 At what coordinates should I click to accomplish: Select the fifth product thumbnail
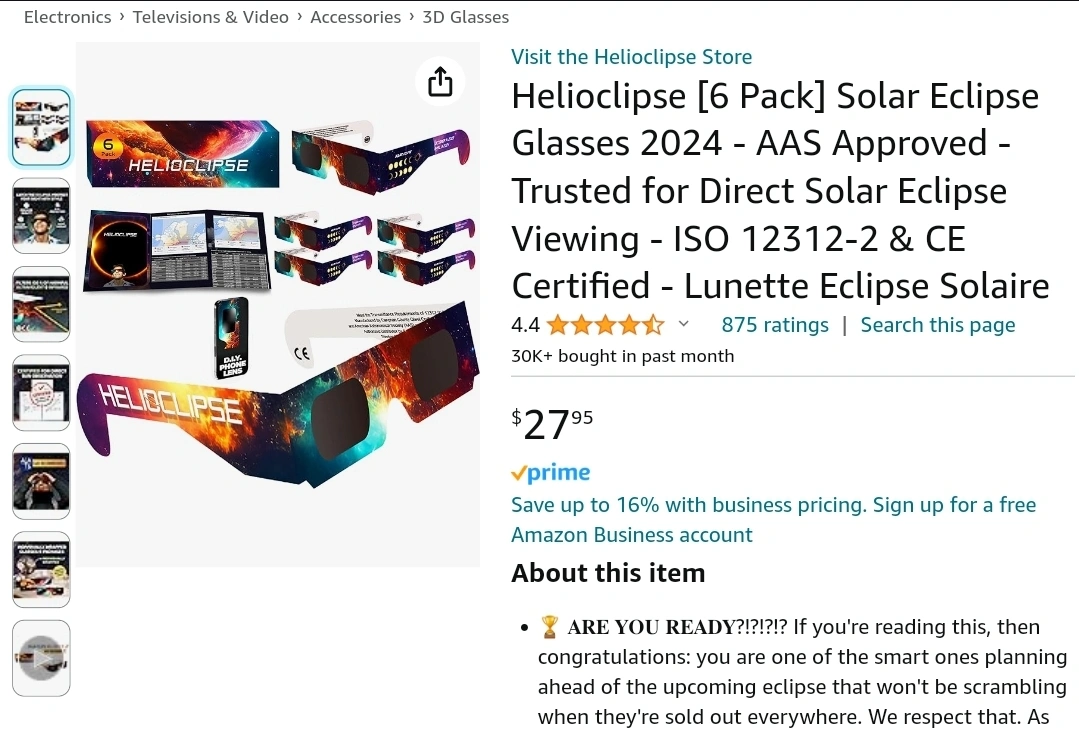[x=41, y=481]
